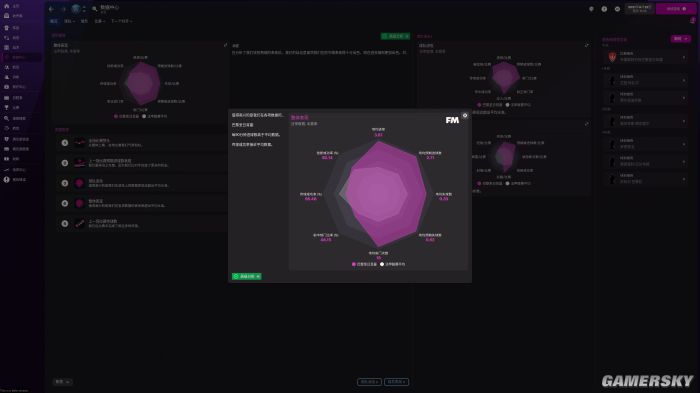This screenshot has width=700, height=393.
Task: Click the search magnifier in the top bar
Action: coord(94,8)
